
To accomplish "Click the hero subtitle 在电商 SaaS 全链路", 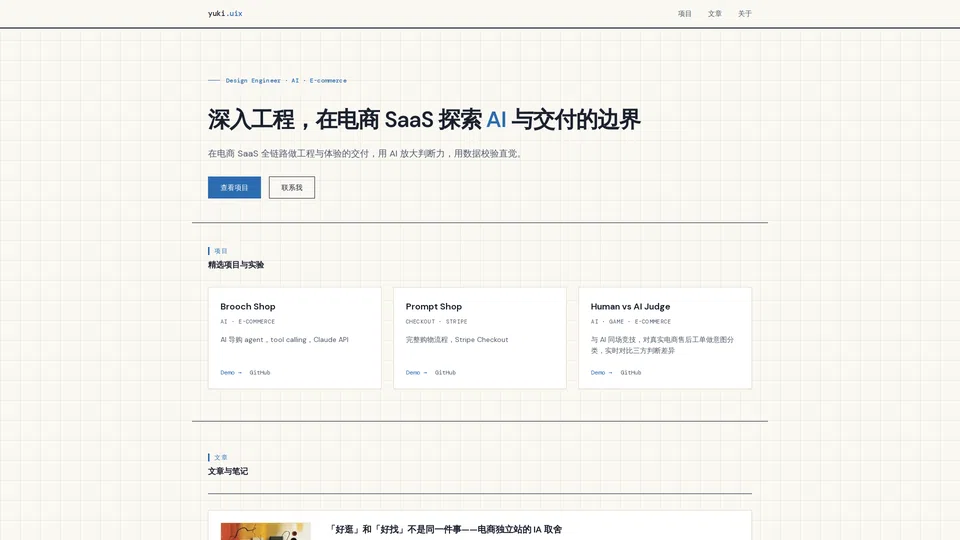I will (366, 153).
